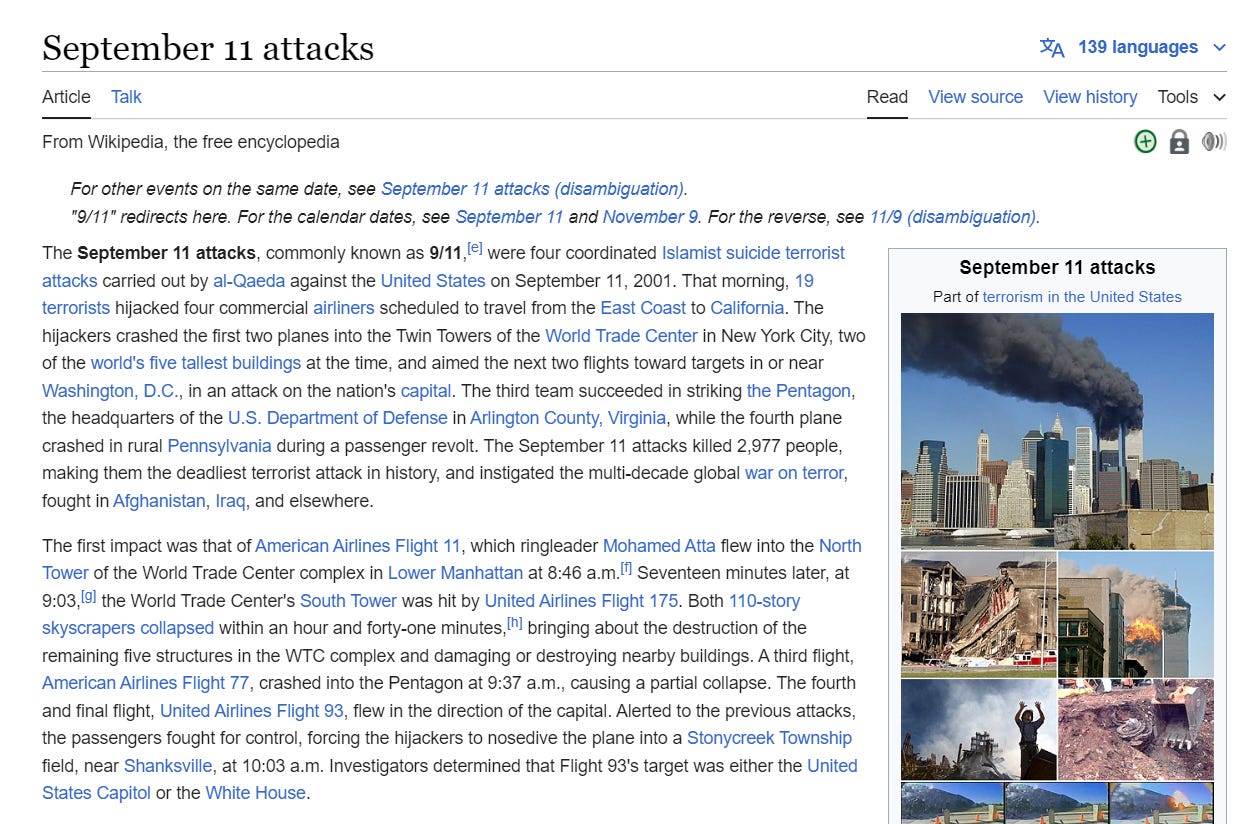Open the East Coast link
The height and width of the screenshot is (824, 1250).
[x=643, y=308]
